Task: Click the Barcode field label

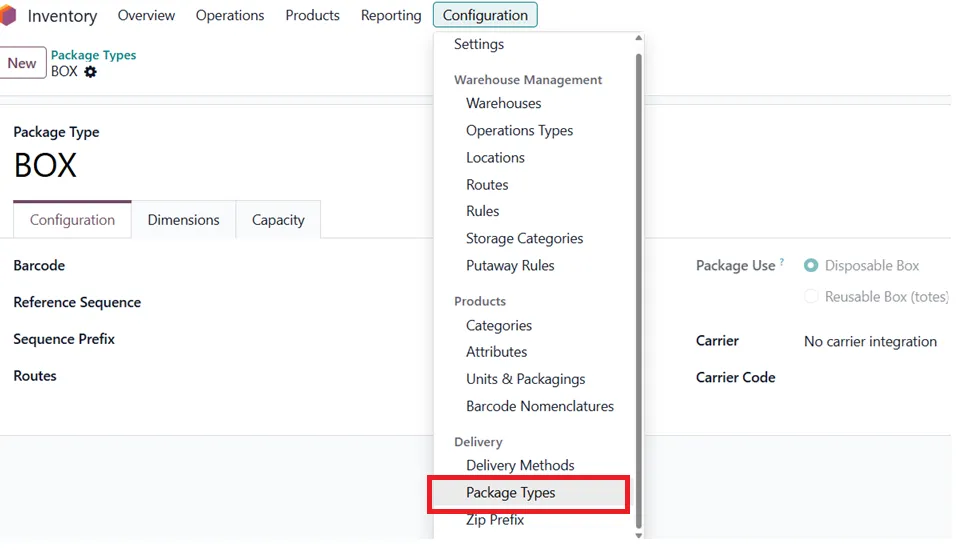Action: coord(39,266)
